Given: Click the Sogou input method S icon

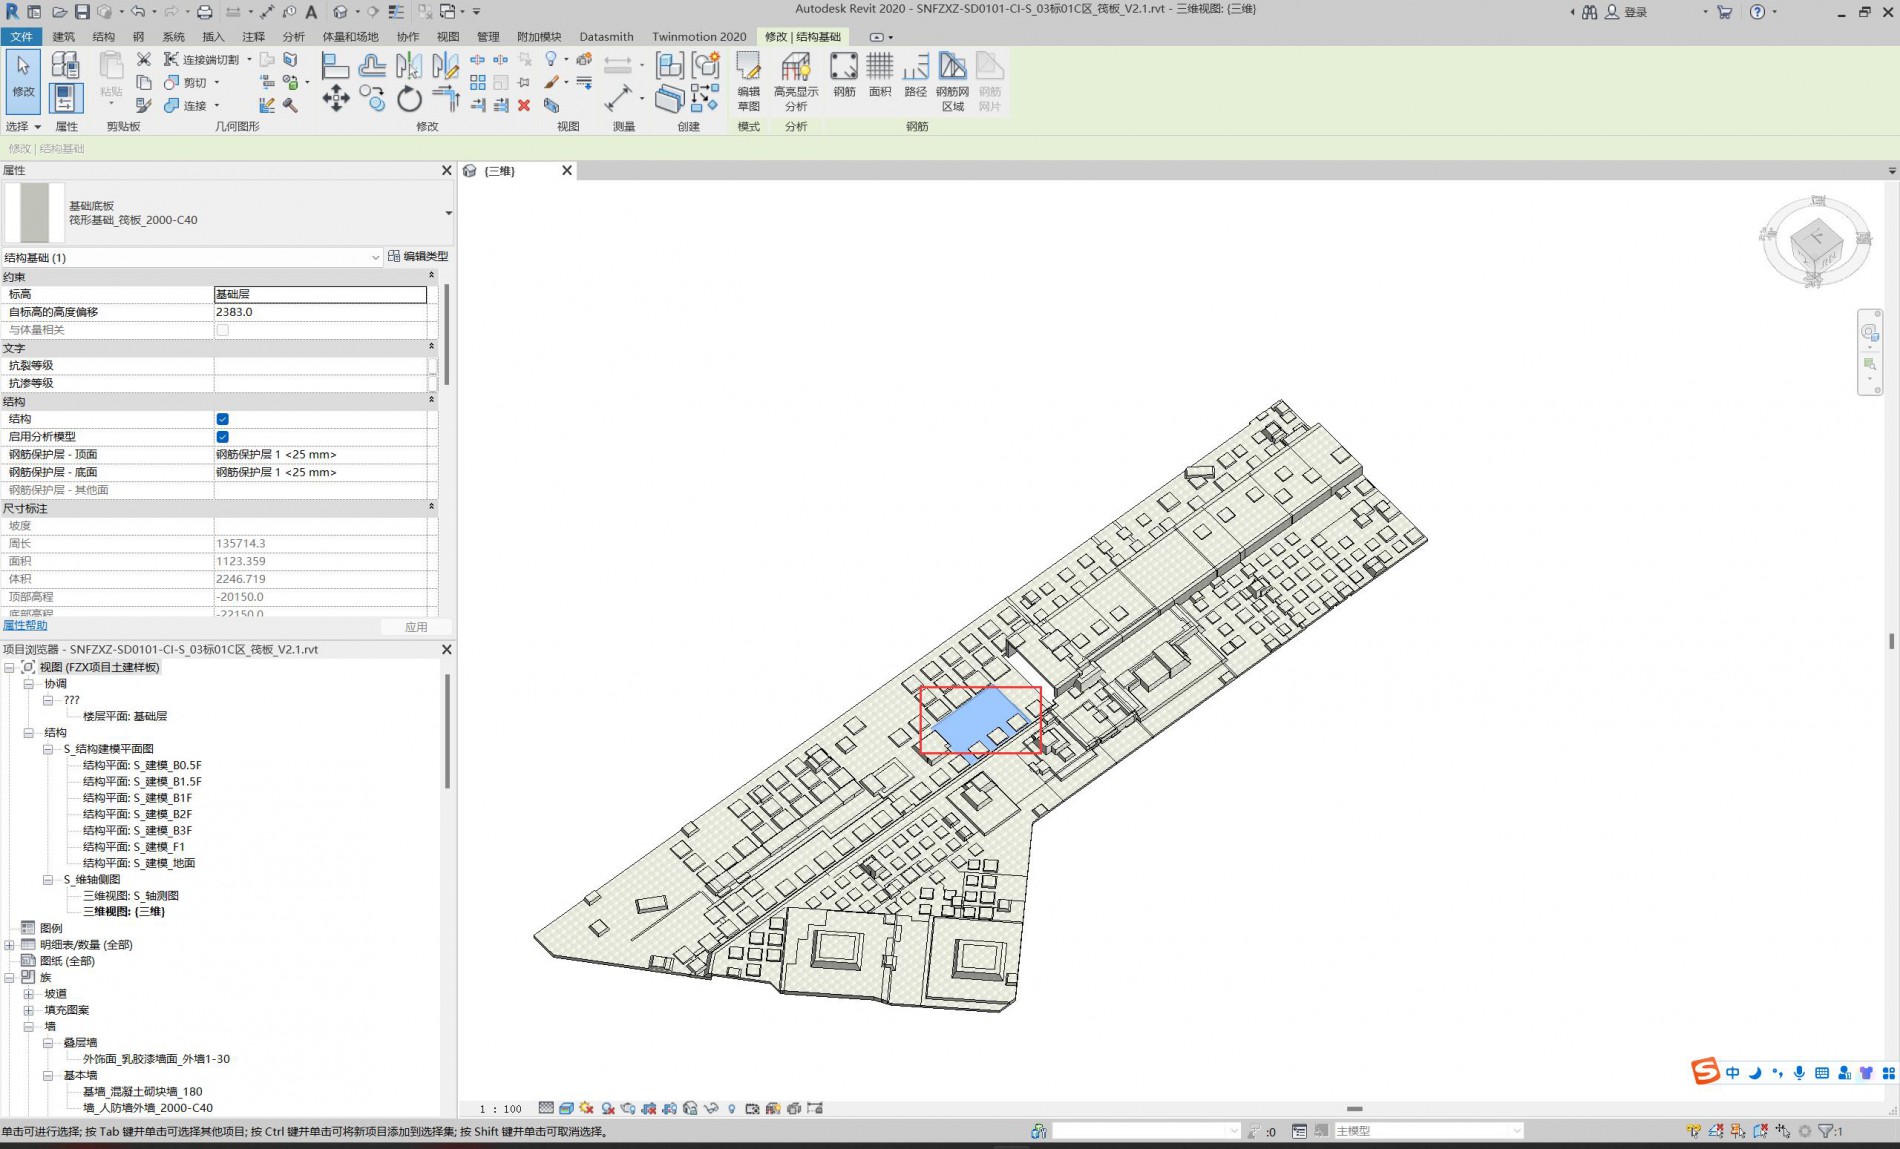Looking at the screenshot, I should (x=1705, y=1071).
